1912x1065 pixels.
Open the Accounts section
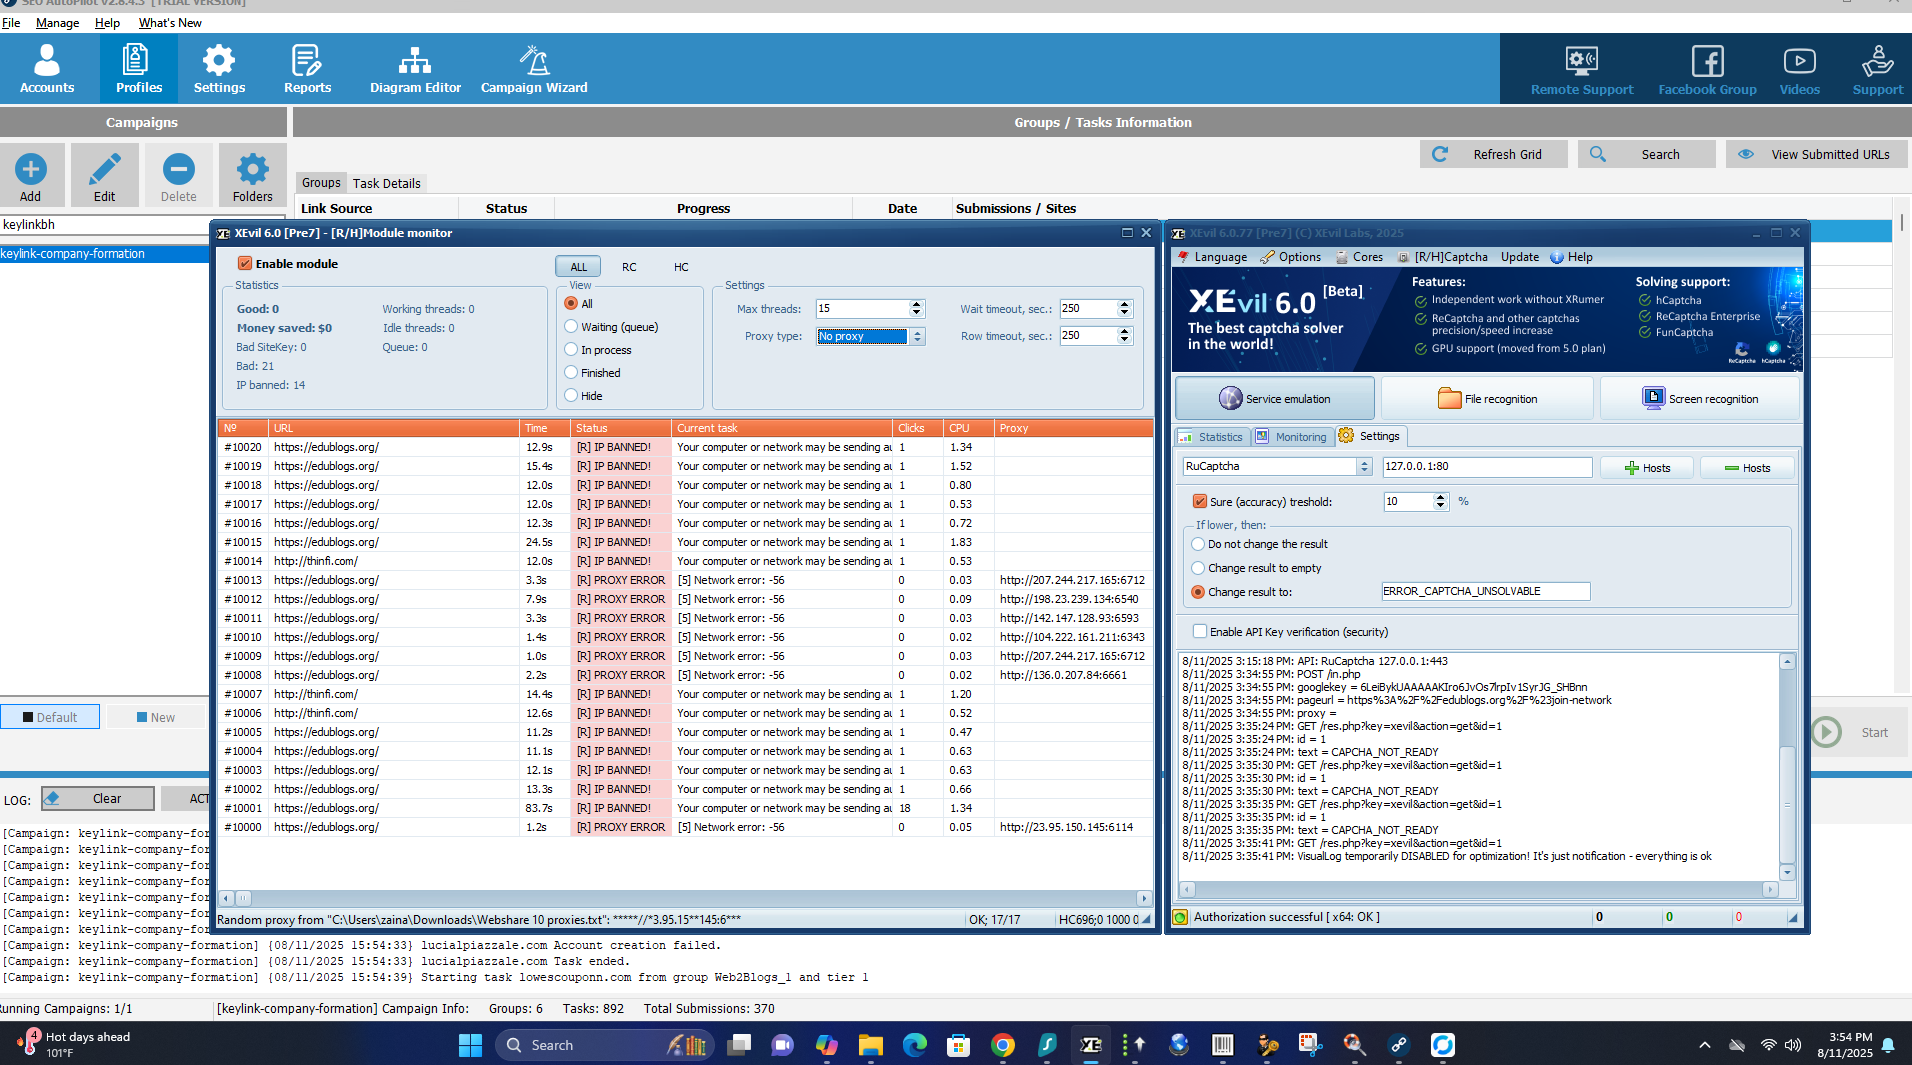(47, 69)
